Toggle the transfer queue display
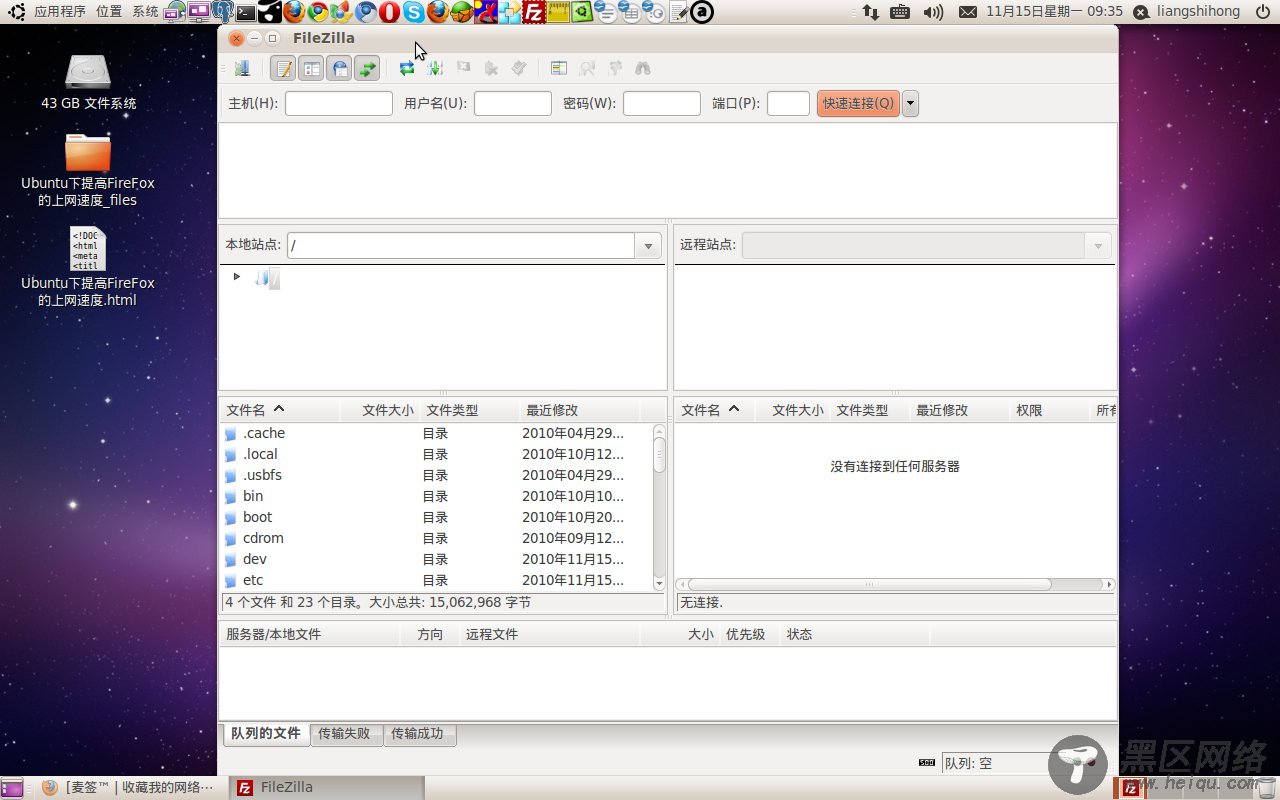Viewport: 1280px width, 800px height. (368, 69)
